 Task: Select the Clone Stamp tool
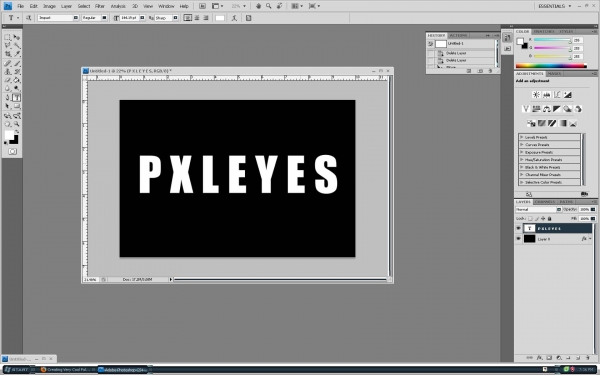[x=7, y=72]
